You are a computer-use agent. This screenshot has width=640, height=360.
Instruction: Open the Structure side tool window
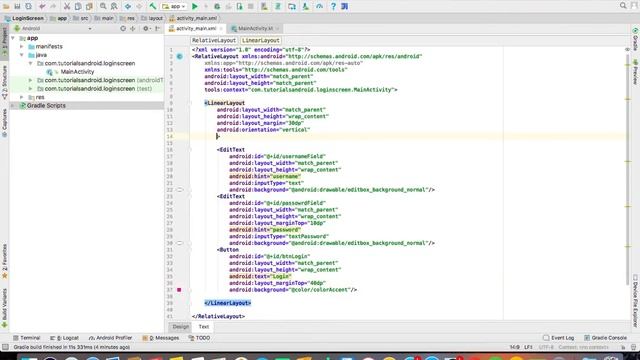click(x=4, y=82)
